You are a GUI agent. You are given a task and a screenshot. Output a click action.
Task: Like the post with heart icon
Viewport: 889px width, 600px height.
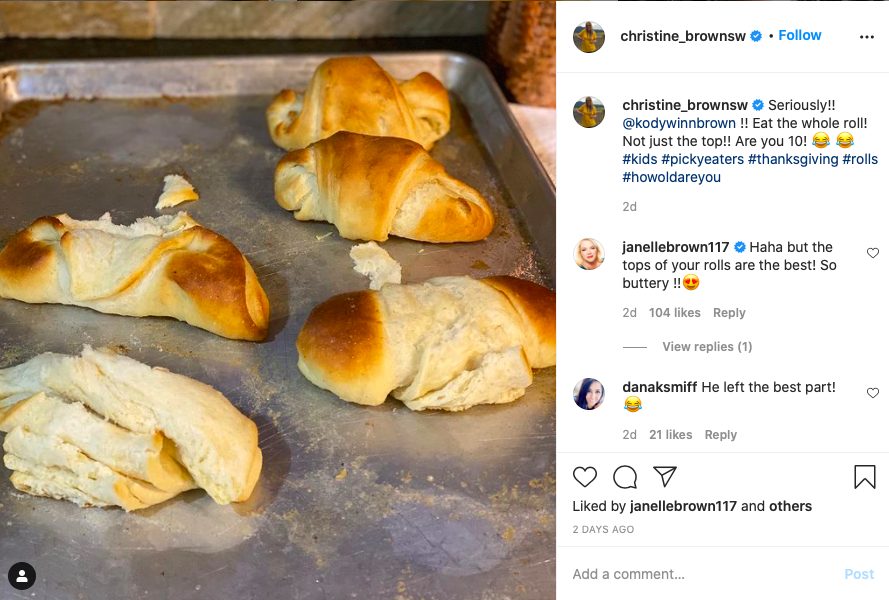click(585, 477)
